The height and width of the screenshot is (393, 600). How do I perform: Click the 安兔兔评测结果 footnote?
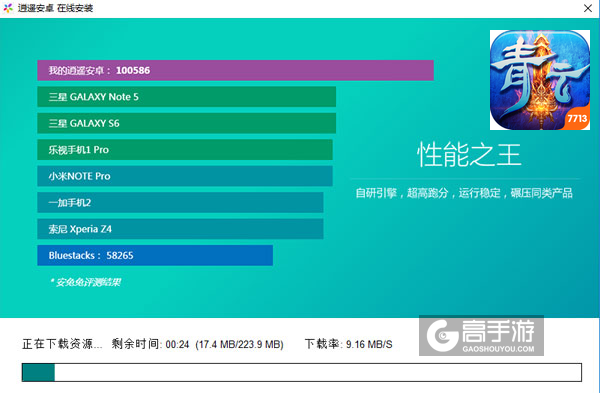[x=85, y=282]
